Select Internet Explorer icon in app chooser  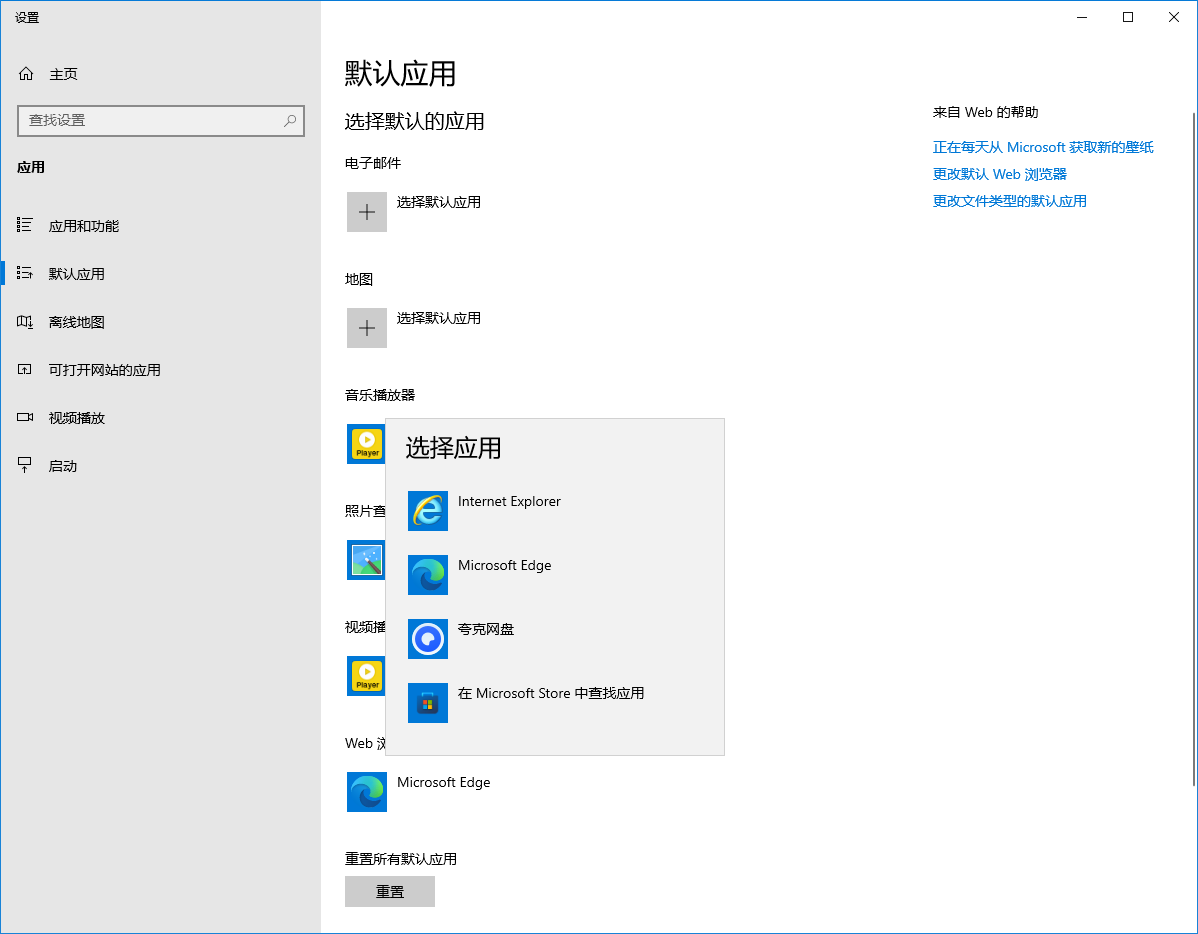428,511
